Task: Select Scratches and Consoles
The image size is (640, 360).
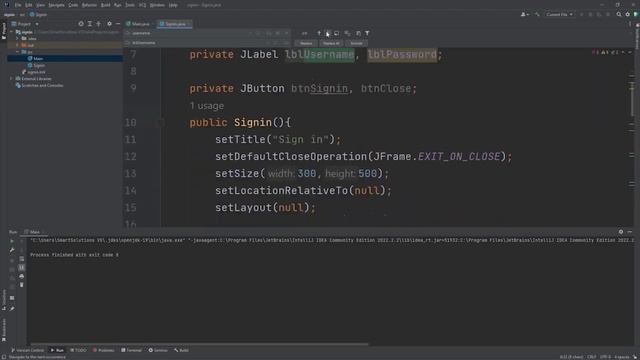Action: tap(42, 86)
